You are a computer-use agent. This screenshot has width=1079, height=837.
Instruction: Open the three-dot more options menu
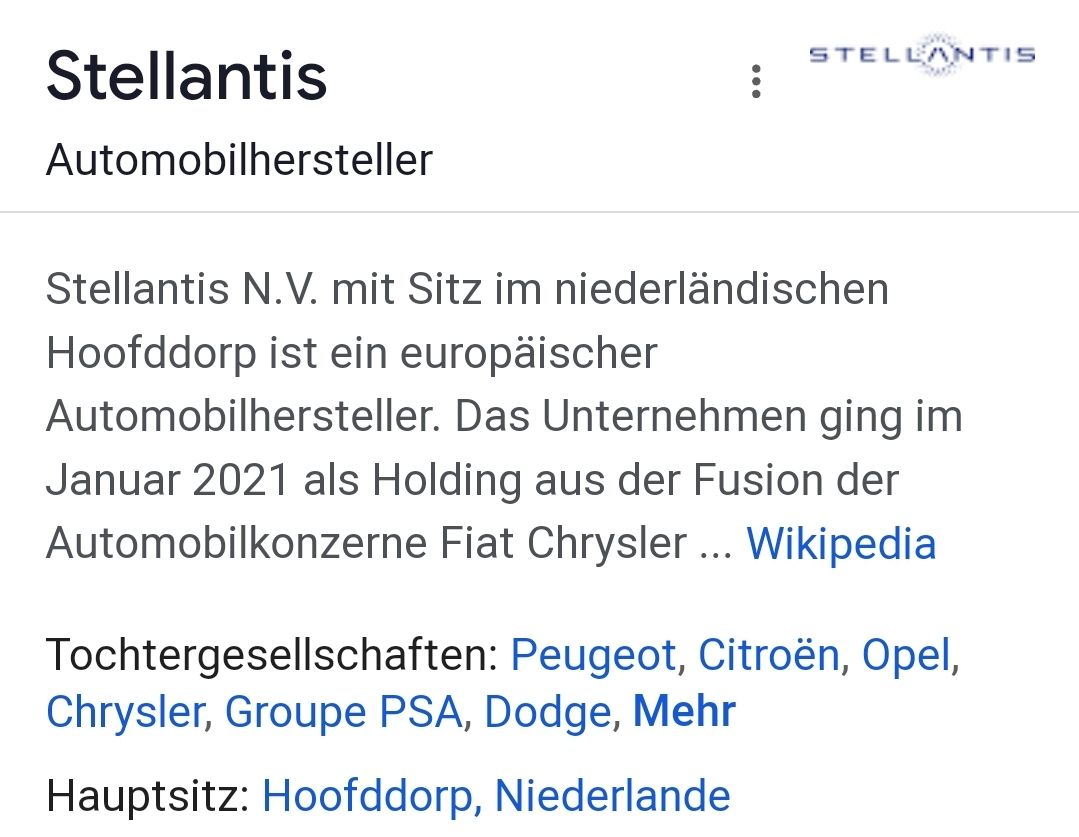[x=756, y=81]
